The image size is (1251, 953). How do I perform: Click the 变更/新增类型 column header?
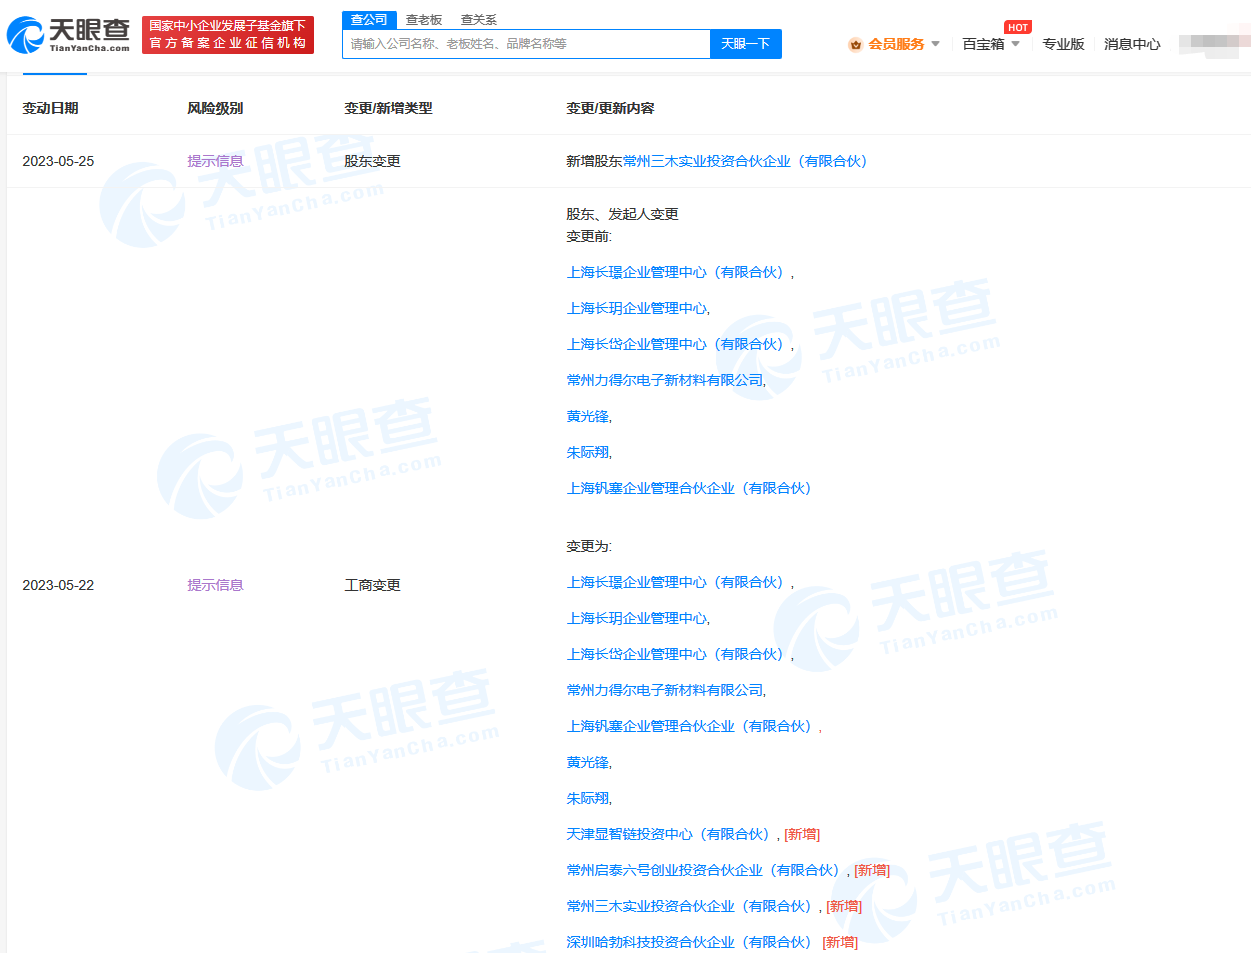click(388, 108)
